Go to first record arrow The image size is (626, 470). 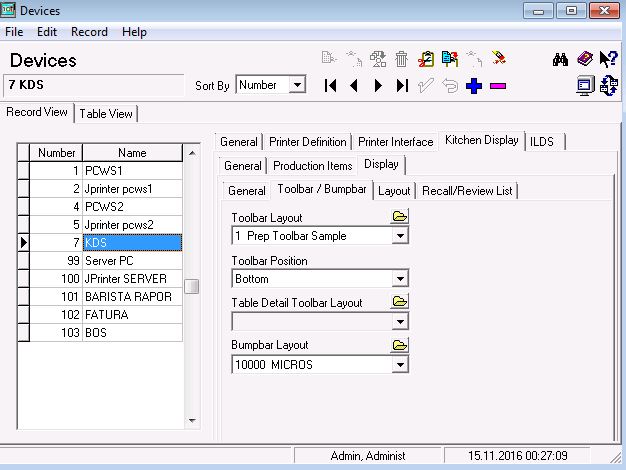331,85
